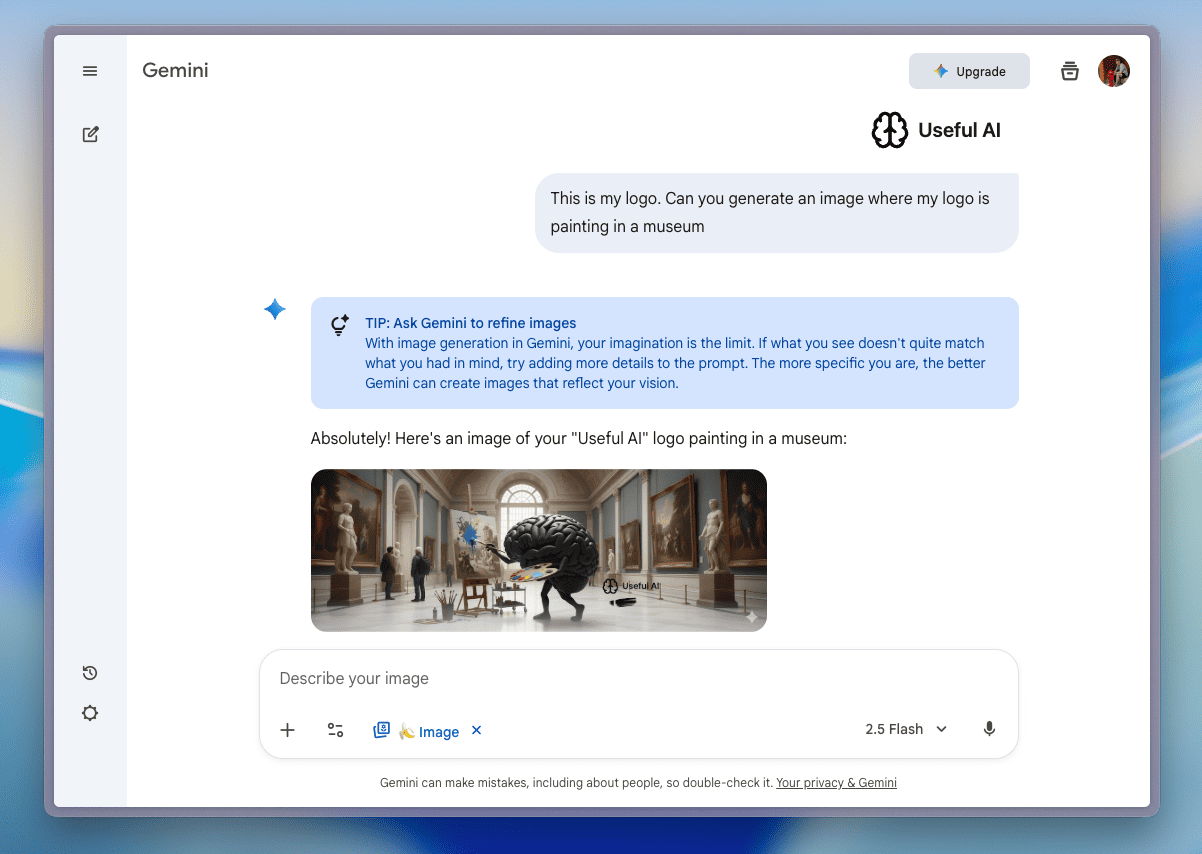Image resolution: width=1202 pixels, height=854 pixels.
Task: Open the tools sliders icon
Action: pos(335,730)
